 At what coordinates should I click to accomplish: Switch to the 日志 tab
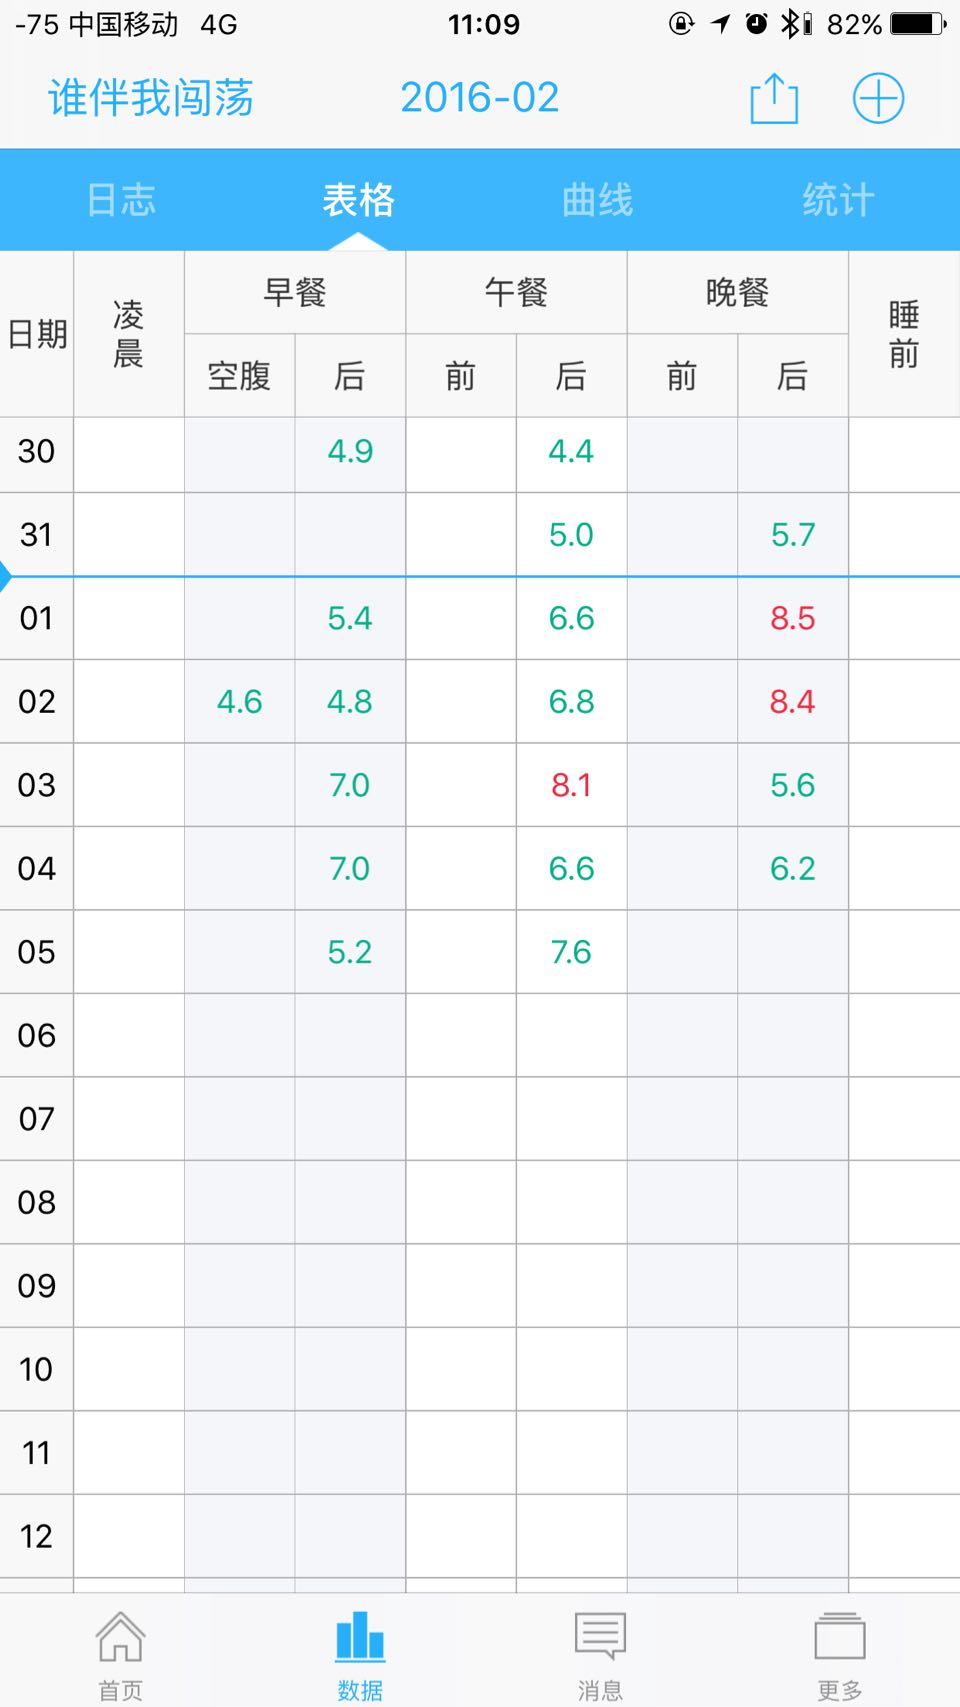coord(121,200)
